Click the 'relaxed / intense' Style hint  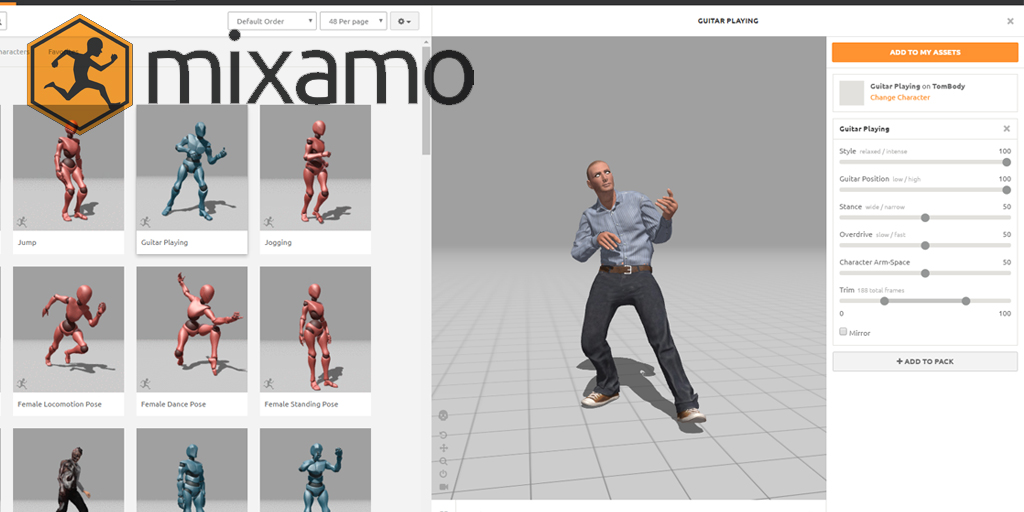click(x=883, y=152)
